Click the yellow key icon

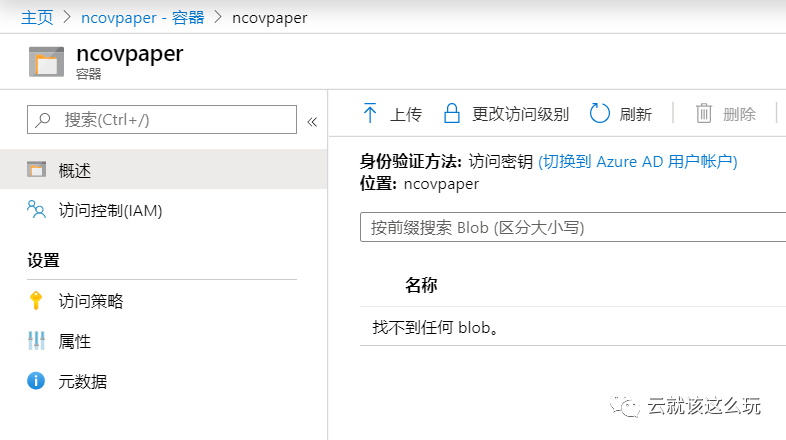pyautogui.click(x=36, y=300)
